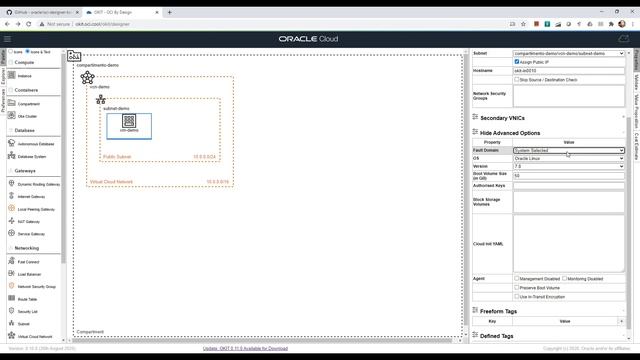Switch to the OKIT browser tab

tap(122, 12)
